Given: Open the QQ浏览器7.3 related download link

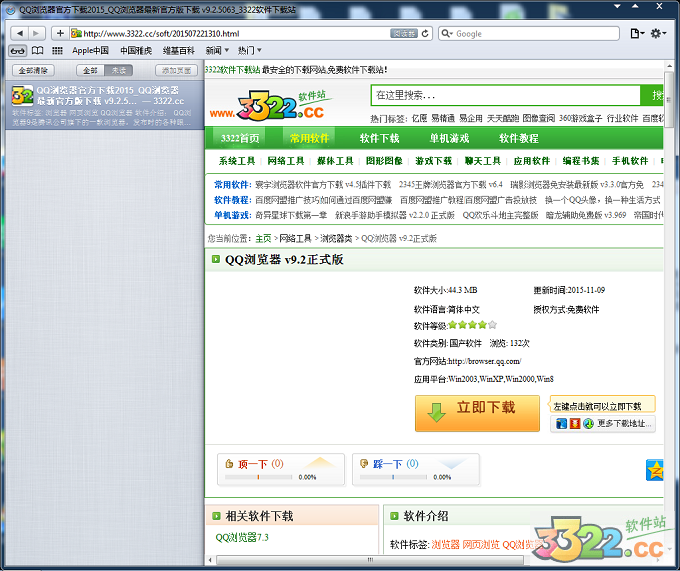Looking at the screenshot, I should [242, 538].
